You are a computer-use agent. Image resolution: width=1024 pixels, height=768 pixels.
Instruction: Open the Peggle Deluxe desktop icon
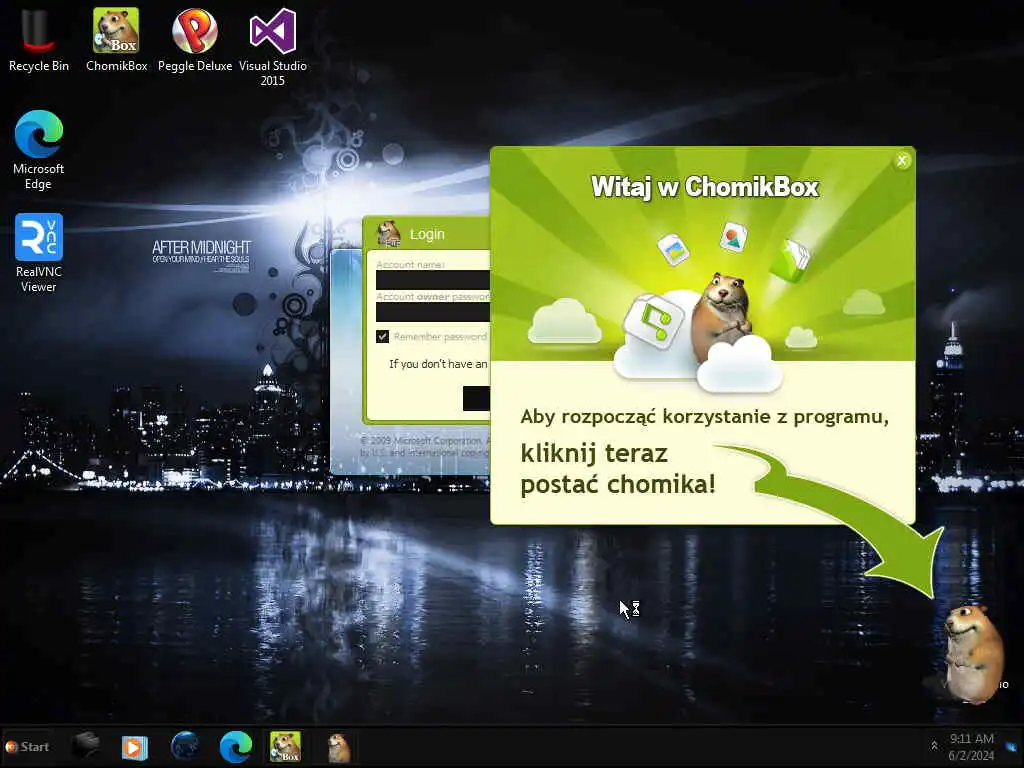pyautogui.click(x=195, y=39)
